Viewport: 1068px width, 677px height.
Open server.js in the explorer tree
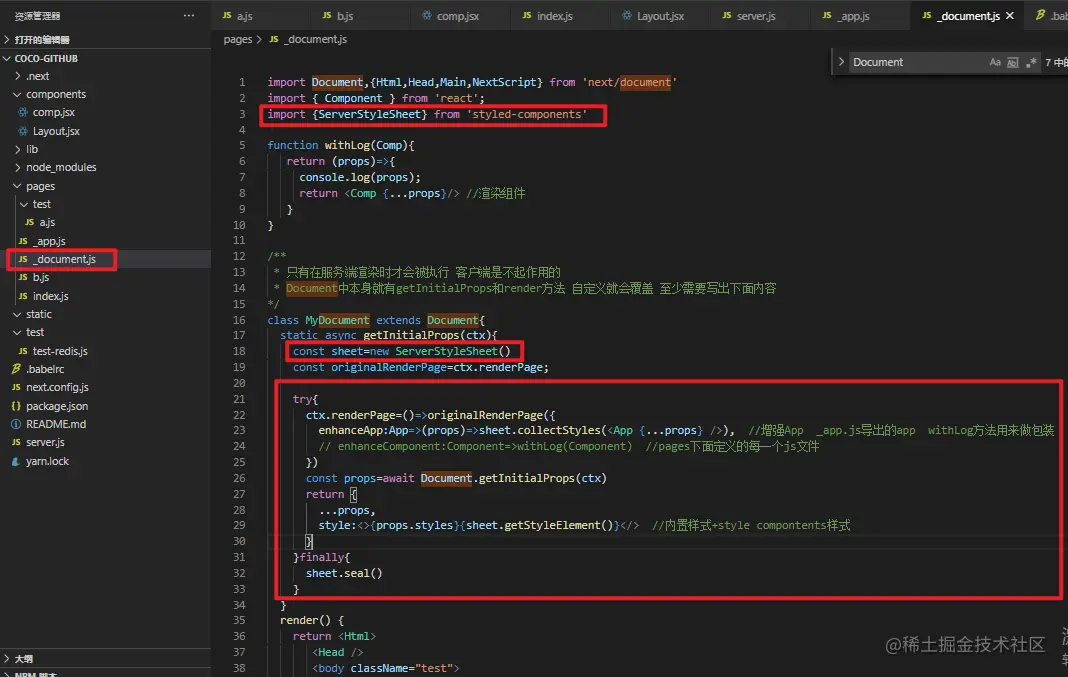pos(45,443)
